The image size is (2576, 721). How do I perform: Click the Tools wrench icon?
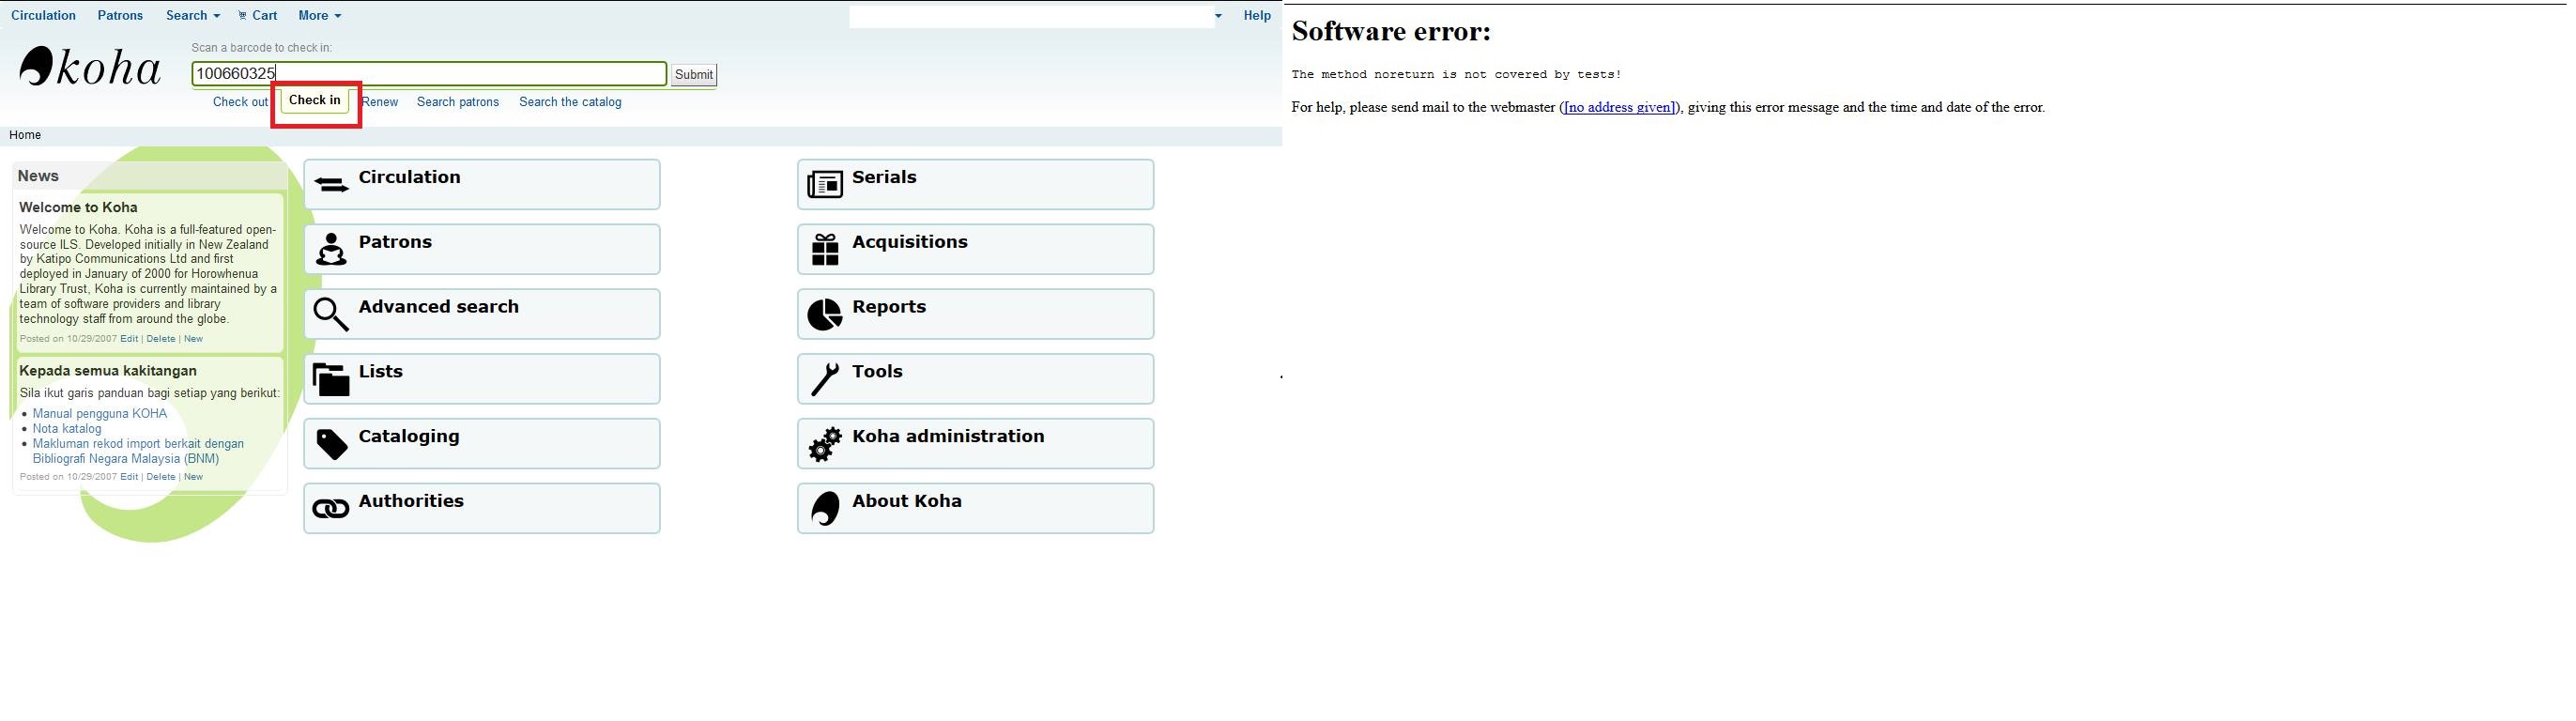825,379
